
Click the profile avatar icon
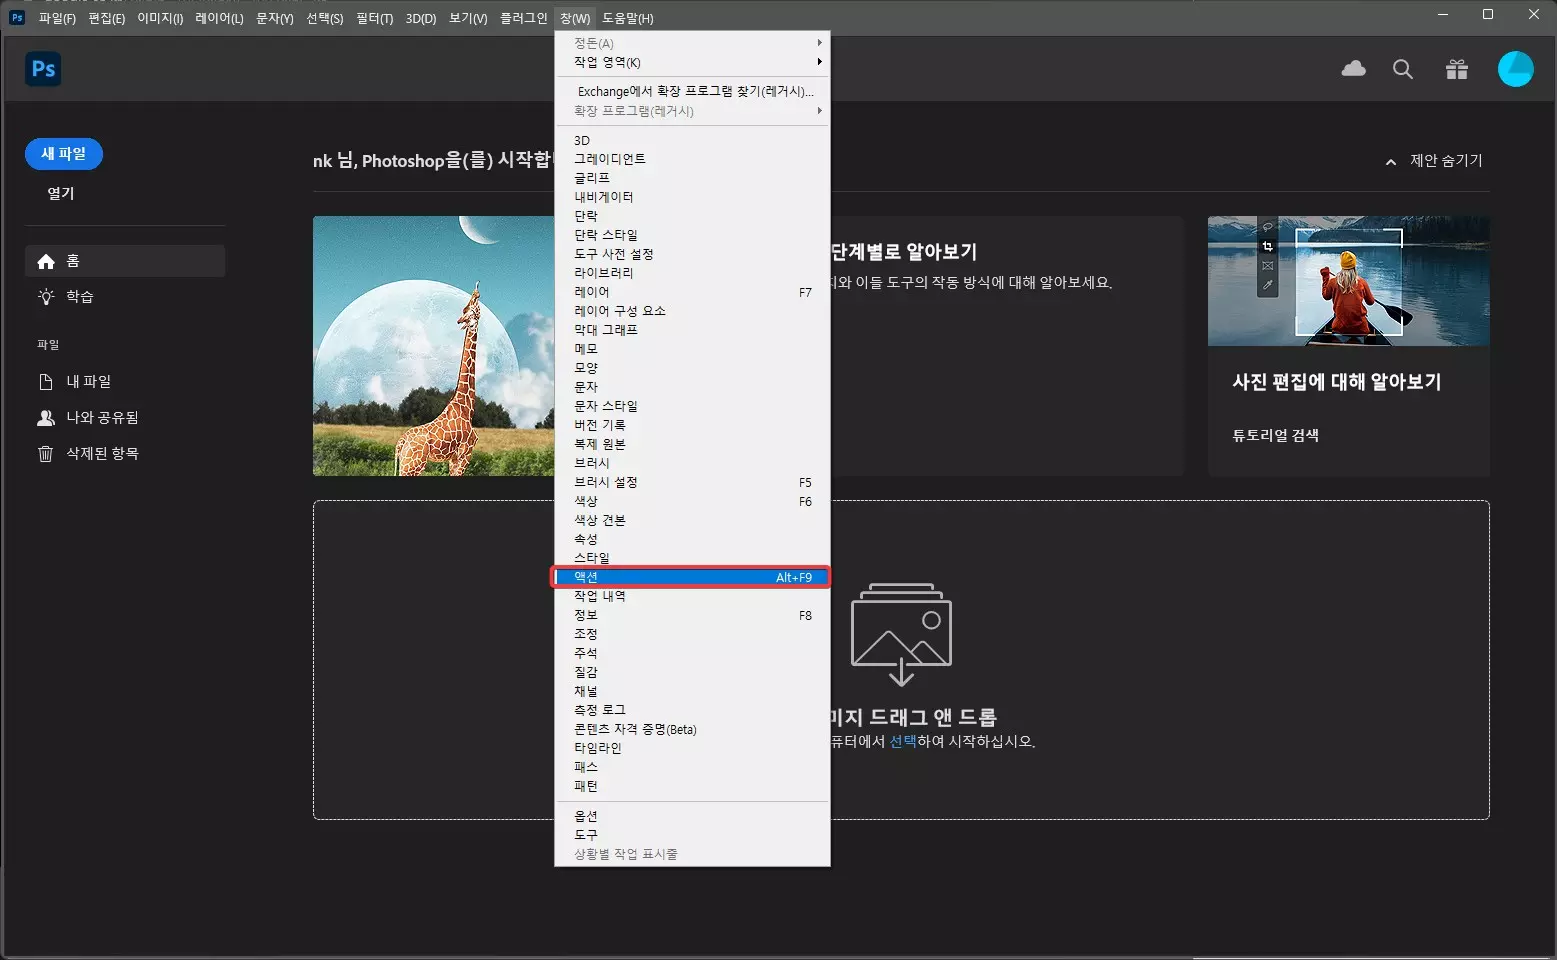coord(1515,69)
